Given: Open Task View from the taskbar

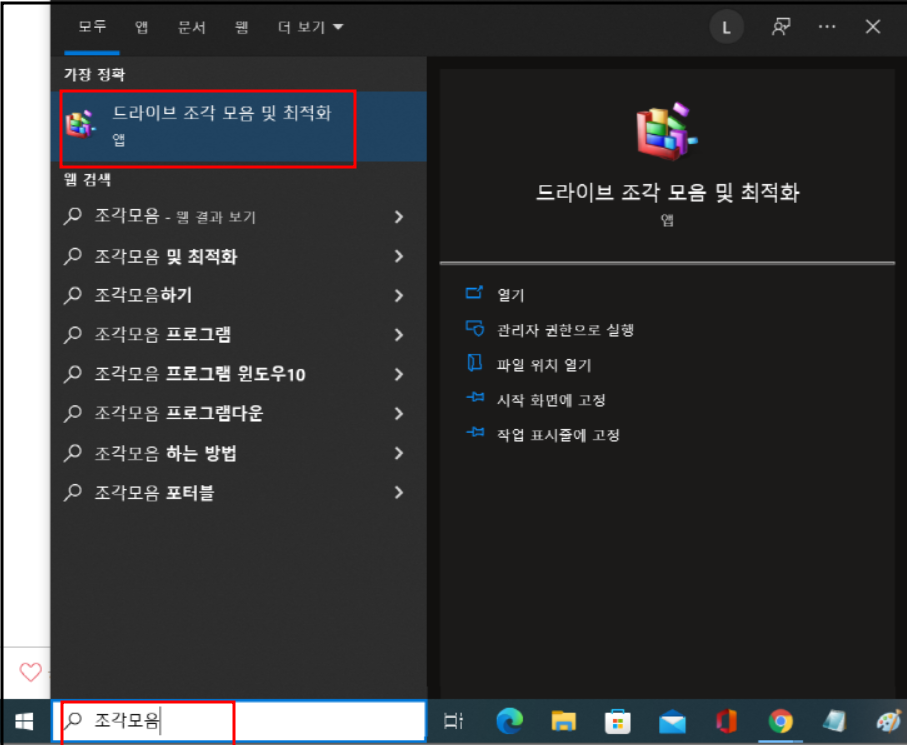Looking at the screenshot, I should point(453,720).
